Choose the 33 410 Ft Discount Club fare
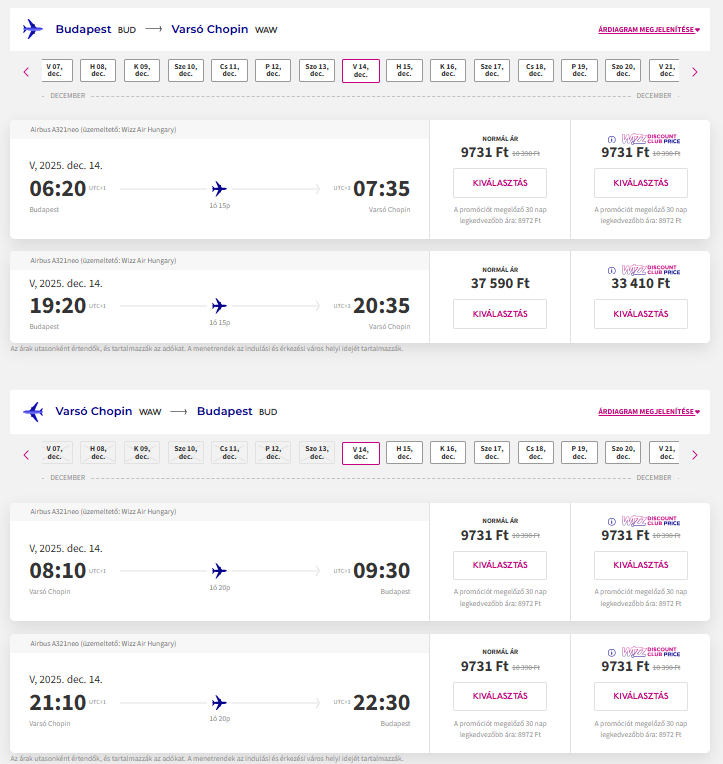 (640, 314)
